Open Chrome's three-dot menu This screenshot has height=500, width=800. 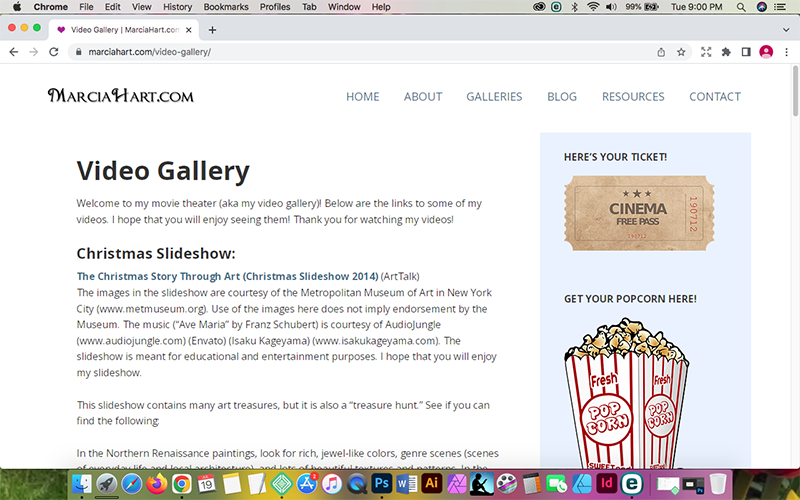pyautogui.click(x=787, y=52)
